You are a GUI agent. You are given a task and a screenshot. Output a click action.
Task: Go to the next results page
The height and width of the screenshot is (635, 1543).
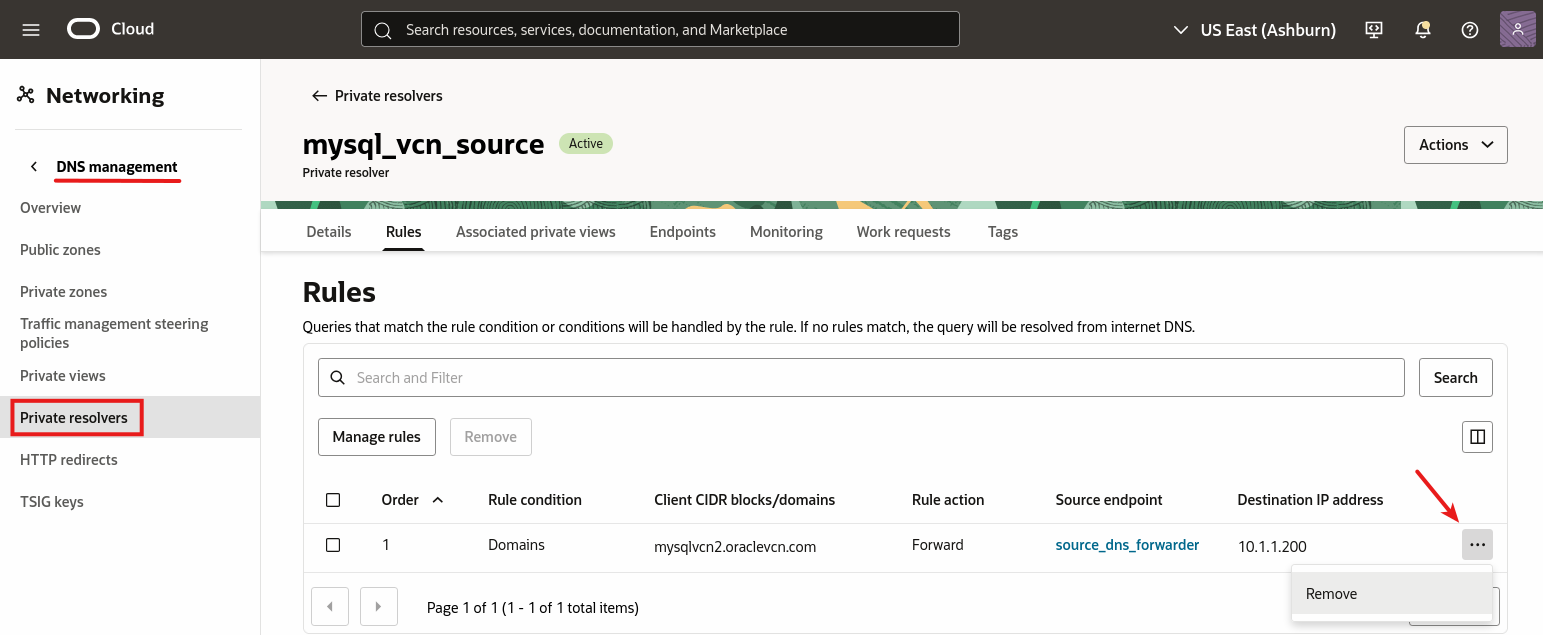coord(378,607)
